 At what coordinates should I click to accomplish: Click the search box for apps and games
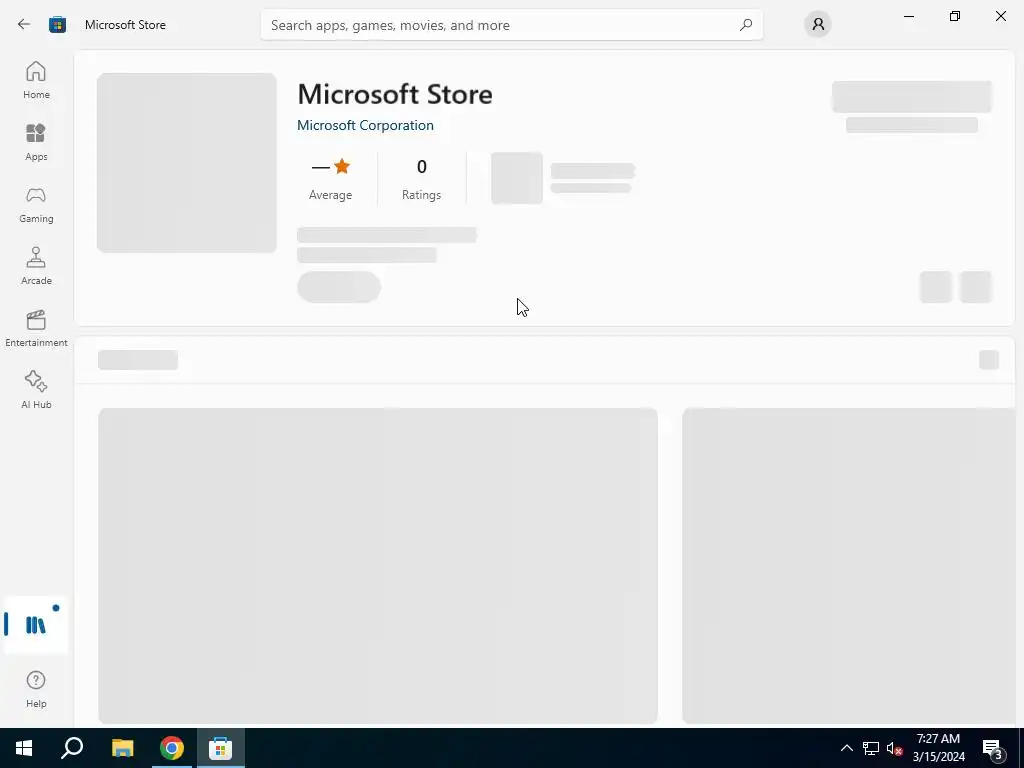tap(511, 25)
